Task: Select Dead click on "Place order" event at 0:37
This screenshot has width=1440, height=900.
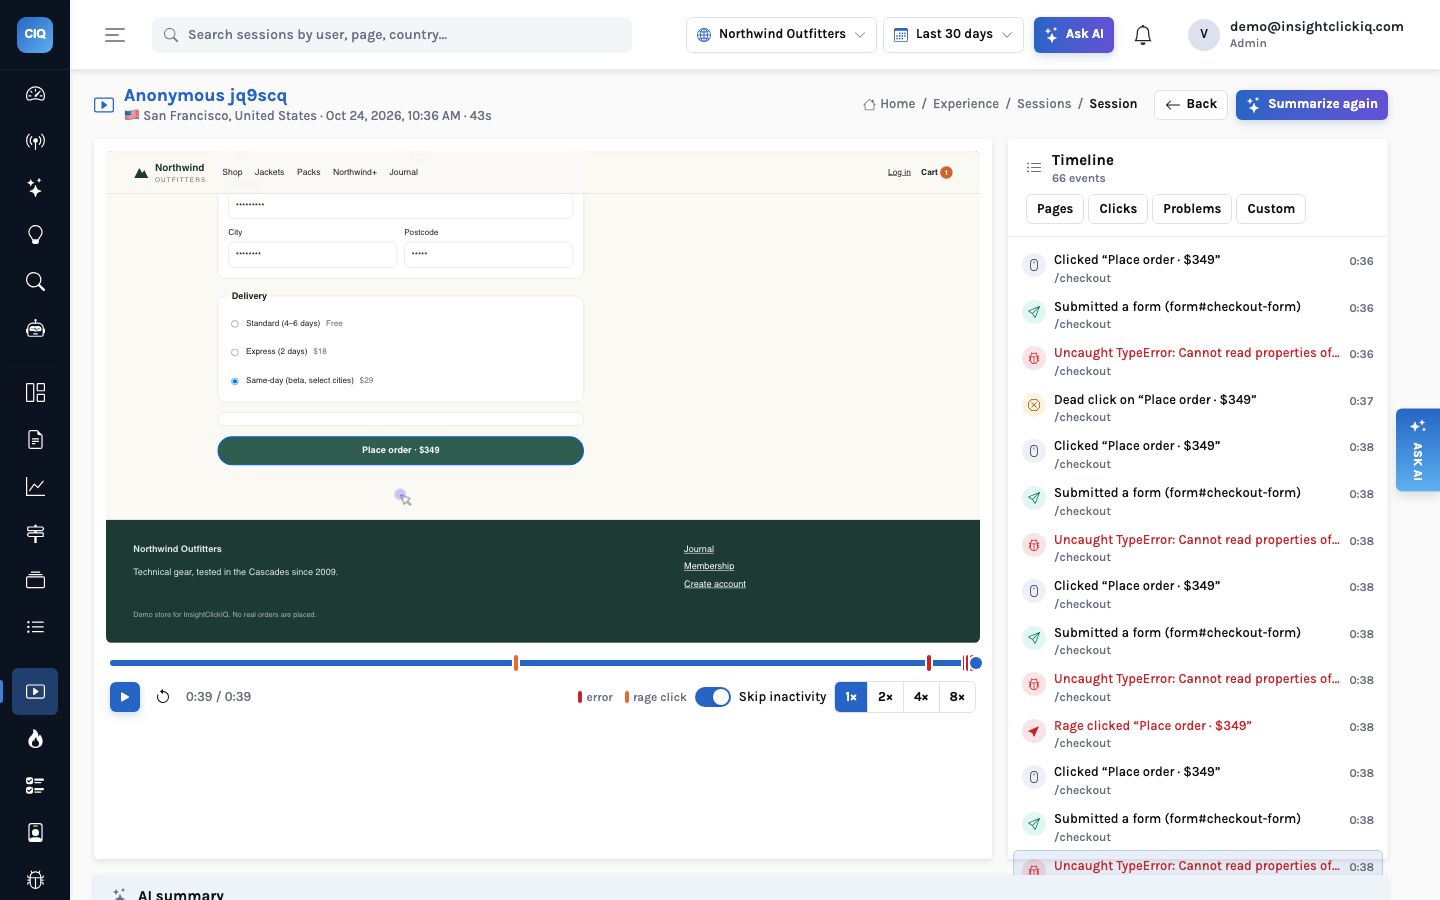Action: (1198, 407)
